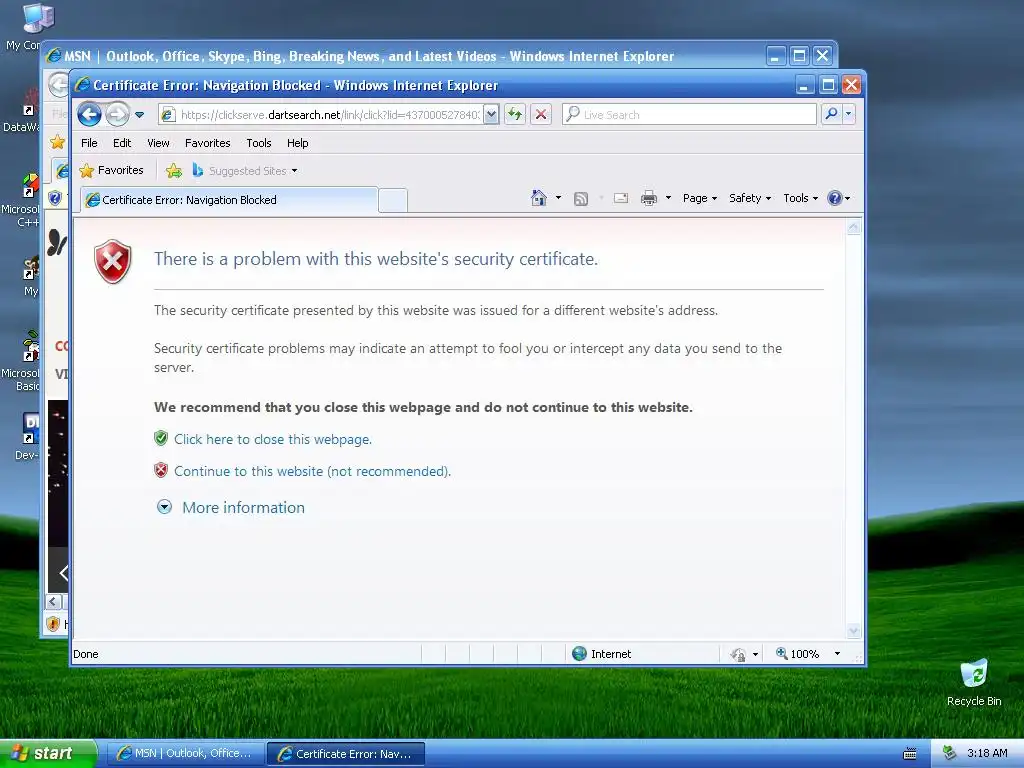Open the Help menu
The width and height of the screenshot is (1024, 768).
pos(298,143)
